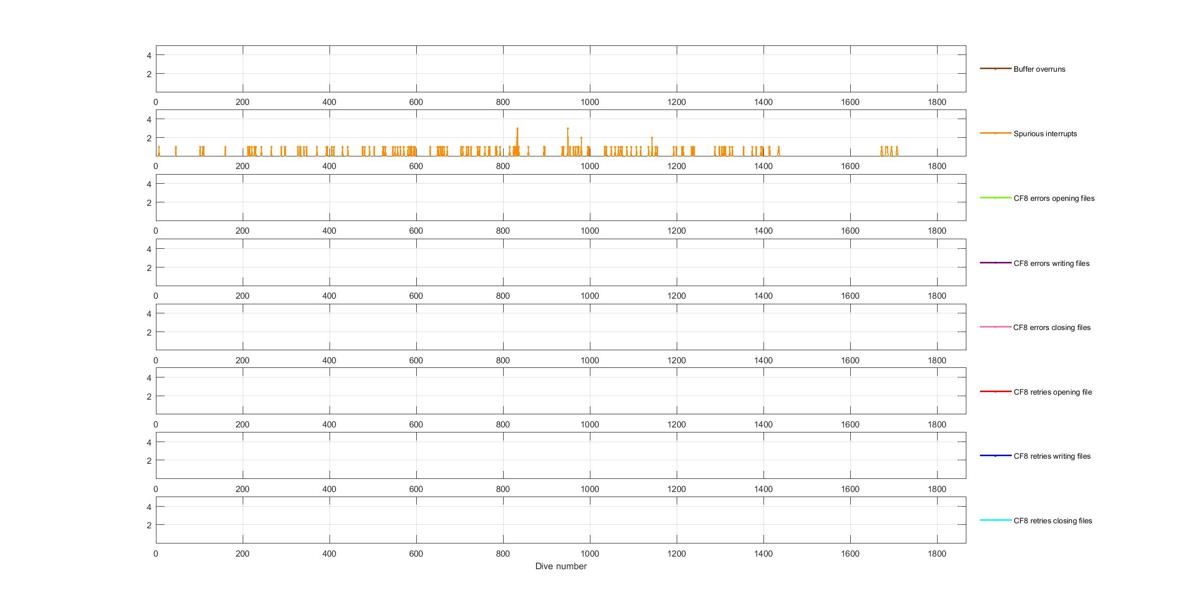Viewport: 1200px width, 611px height.
Task: Pick the purple CF8 errors writing files line sample
Action: (995, 263)
